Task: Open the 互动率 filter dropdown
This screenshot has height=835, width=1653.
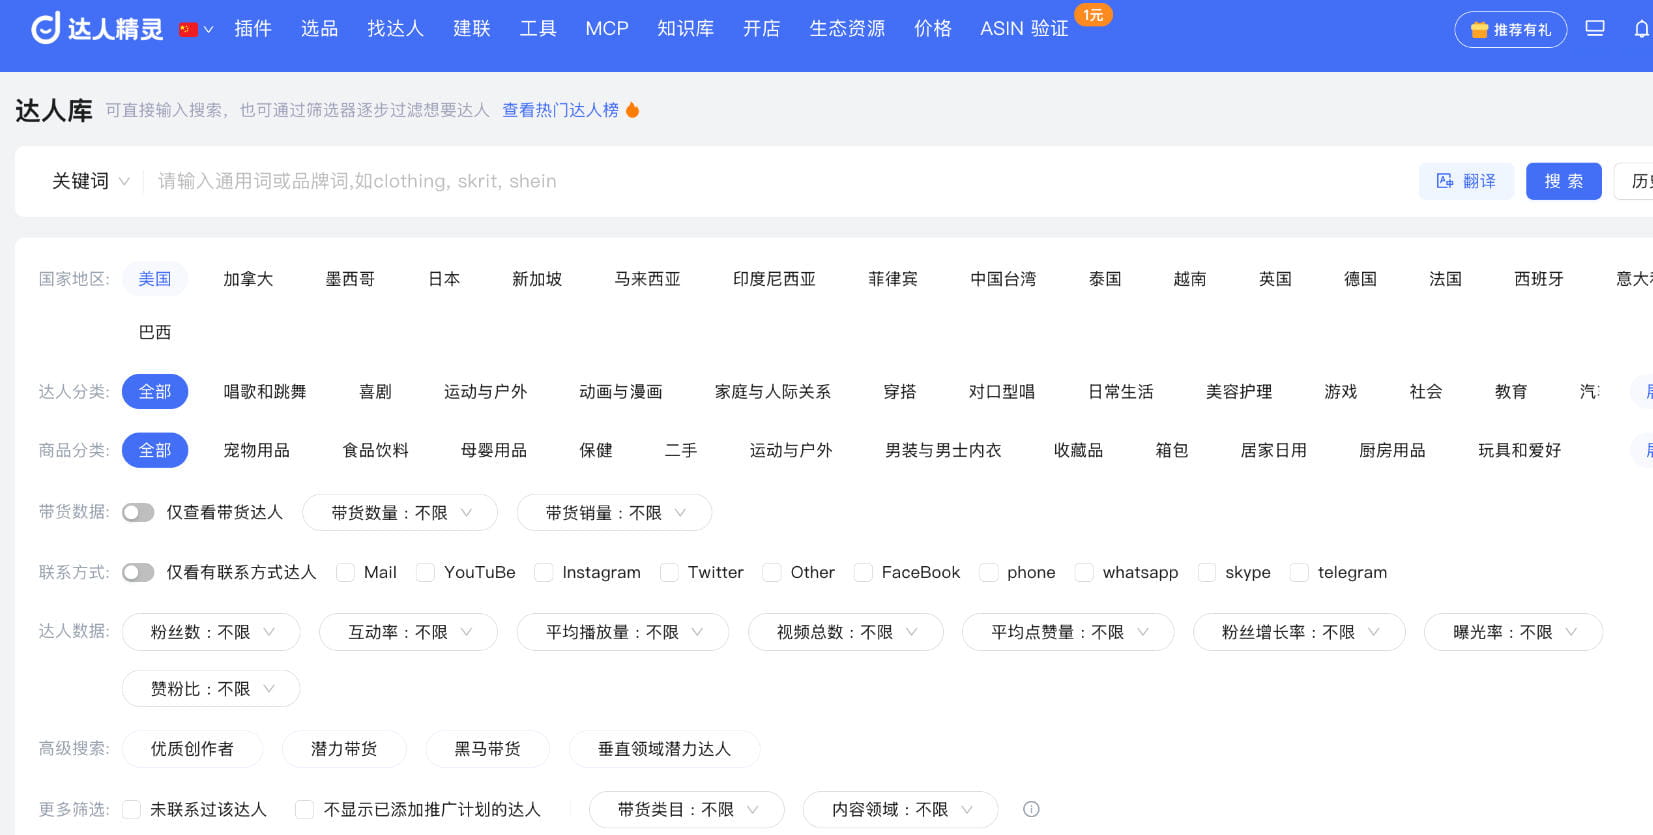Action: click(x=409, y=632)
